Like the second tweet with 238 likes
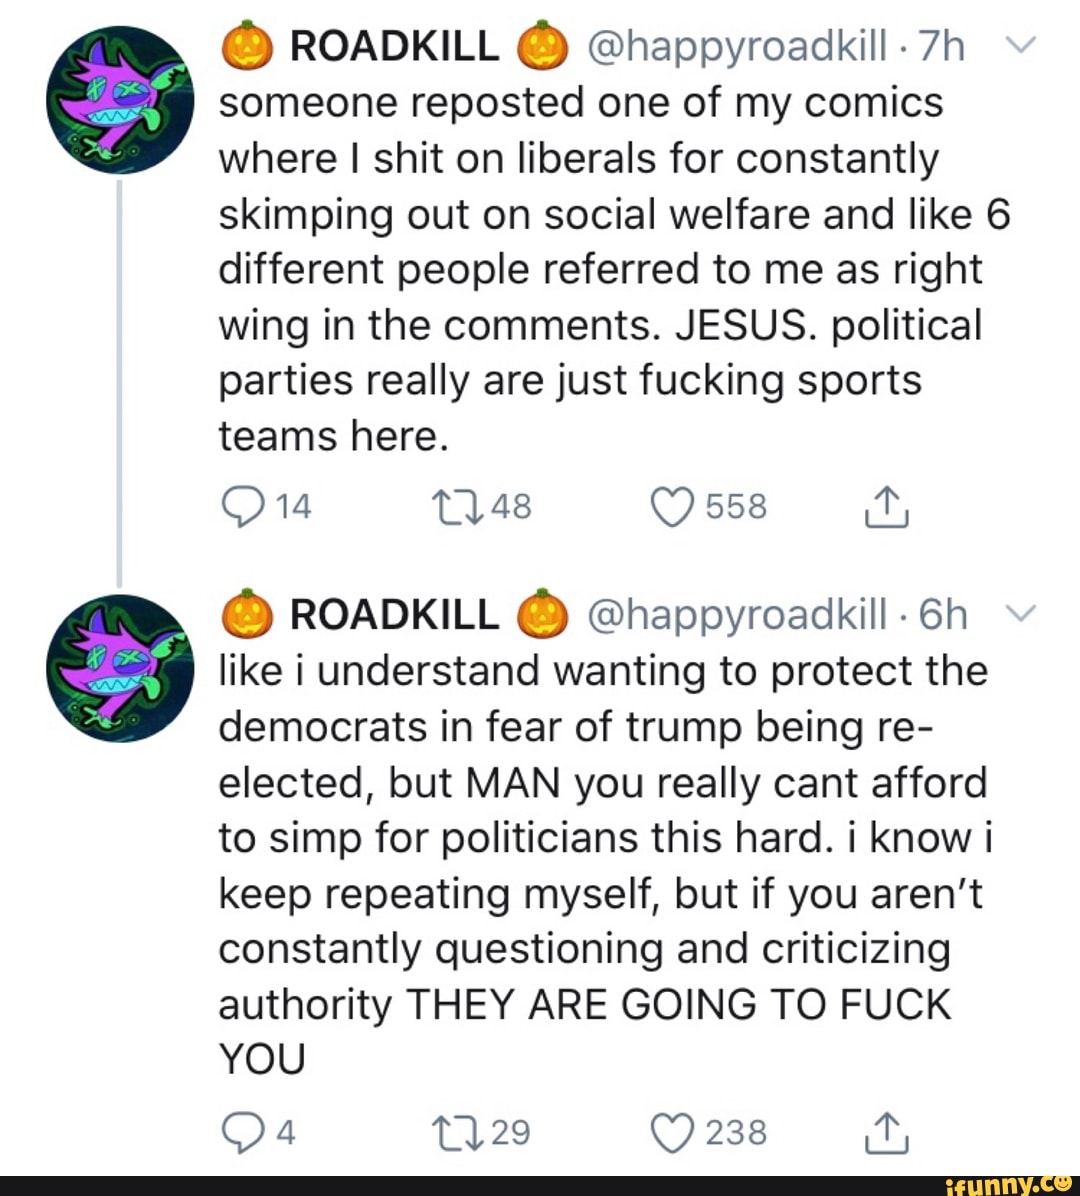The height and width of the screenshot is (1196, 1080). [673, 1132]
